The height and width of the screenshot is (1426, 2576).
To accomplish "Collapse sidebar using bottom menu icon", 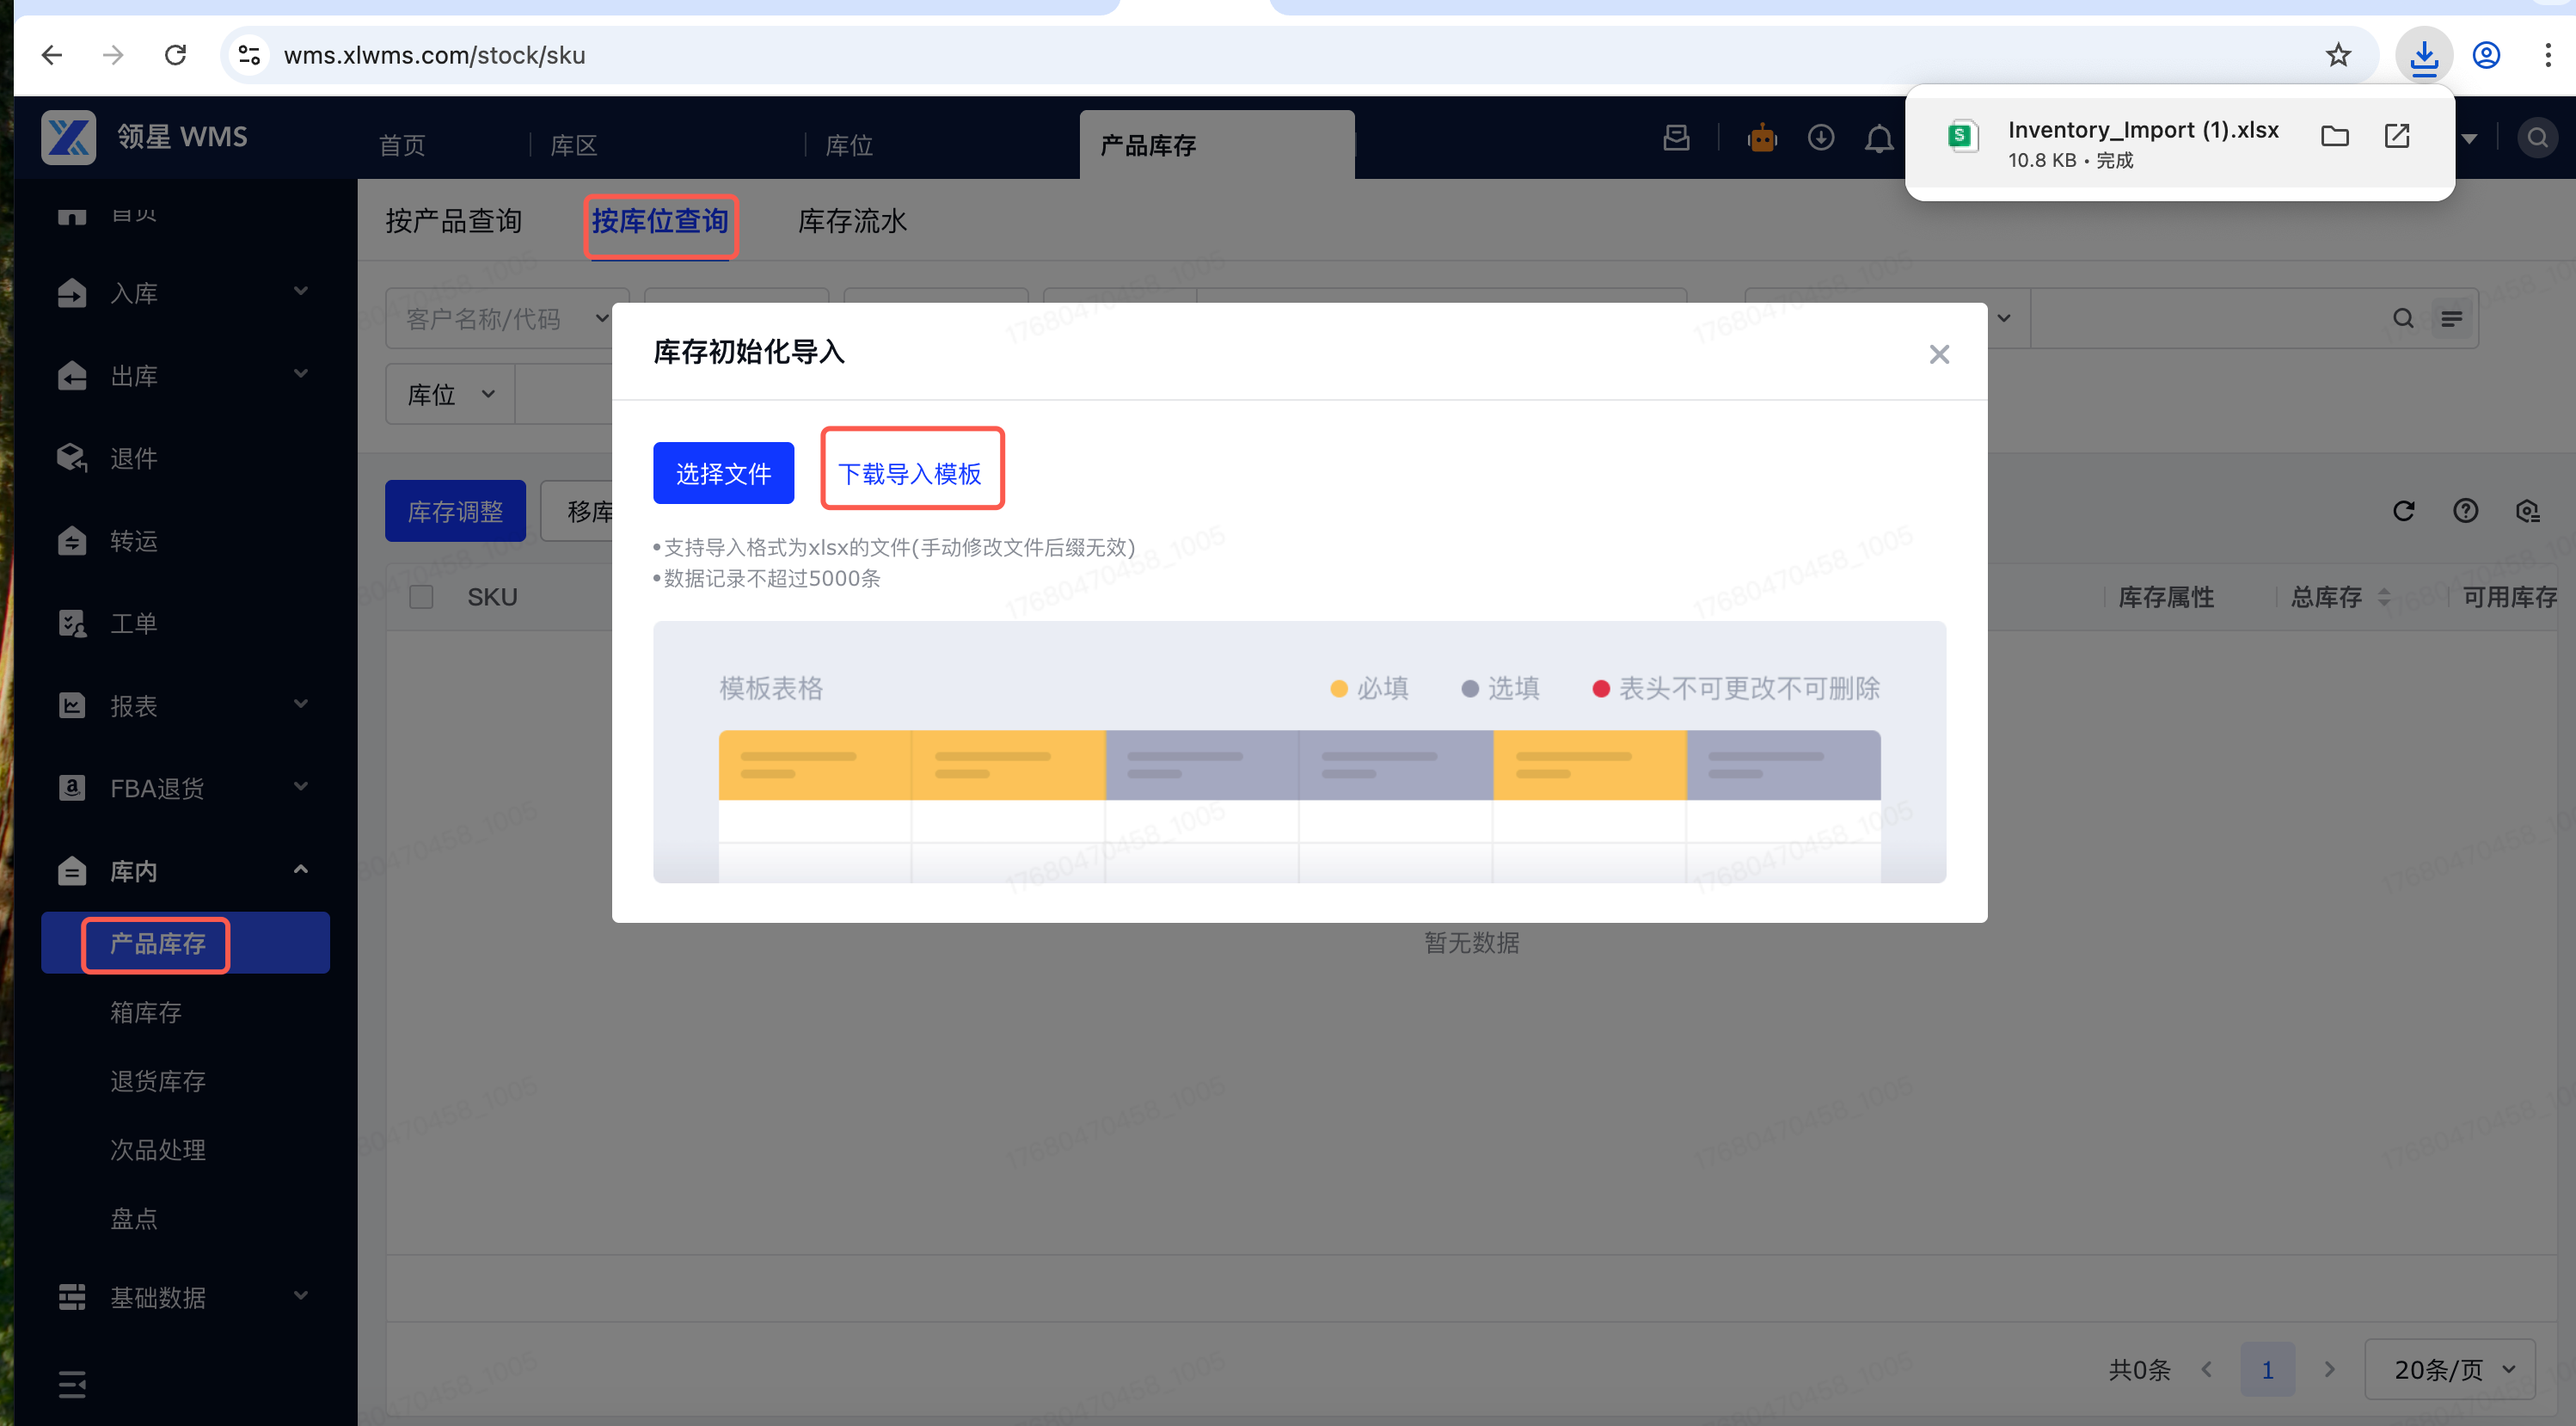I will [x=72, y=1385].
